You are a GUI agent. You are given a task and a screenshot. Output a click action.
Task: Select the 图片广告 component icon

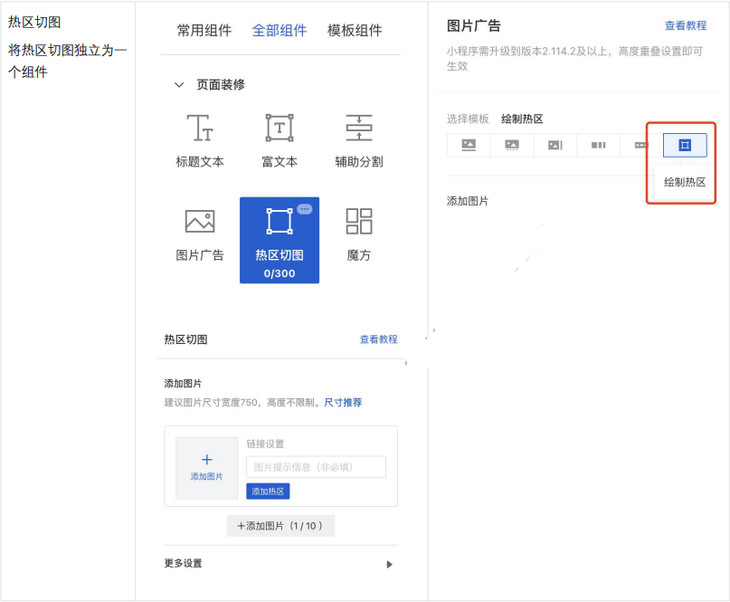pyautogui.click(x=200, y=222)
